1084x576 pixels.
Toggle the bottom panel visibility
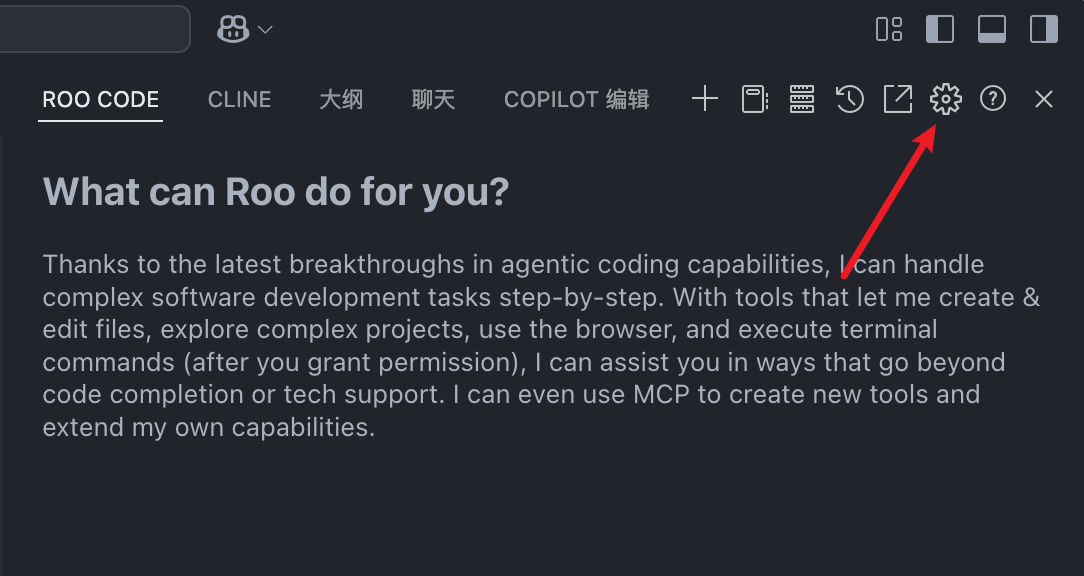[x=992, y=29]
